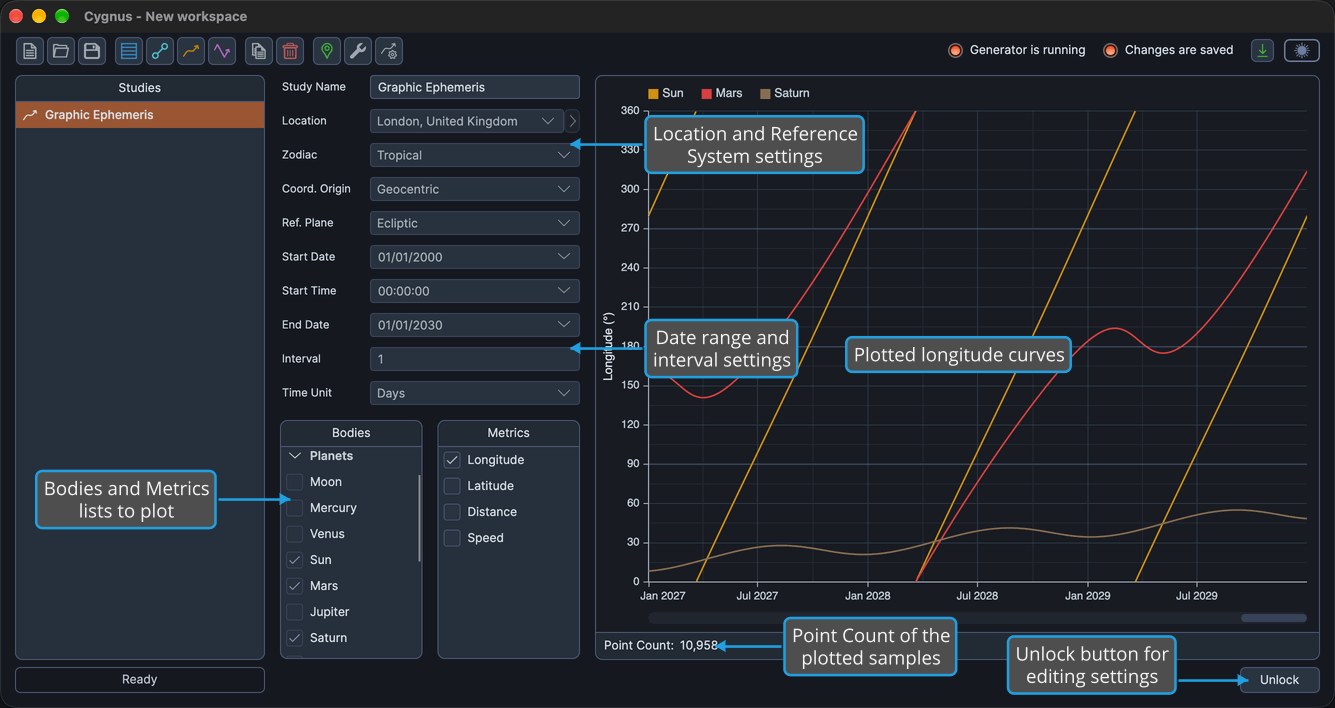The image size is (1335, 708).
Task: Click the Studies panel header
Action: coord(140,88)
